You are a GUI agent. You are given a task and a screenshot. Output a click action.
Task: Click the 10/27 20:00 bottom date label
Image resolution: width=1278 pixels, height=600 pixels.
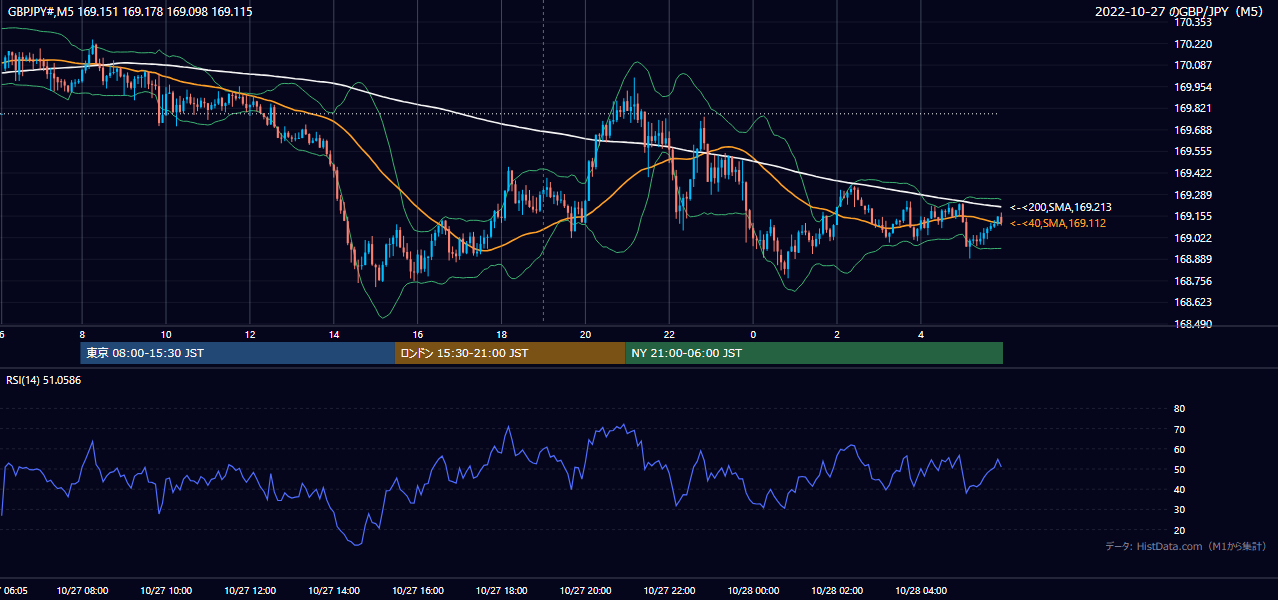(x=586, y=590)
